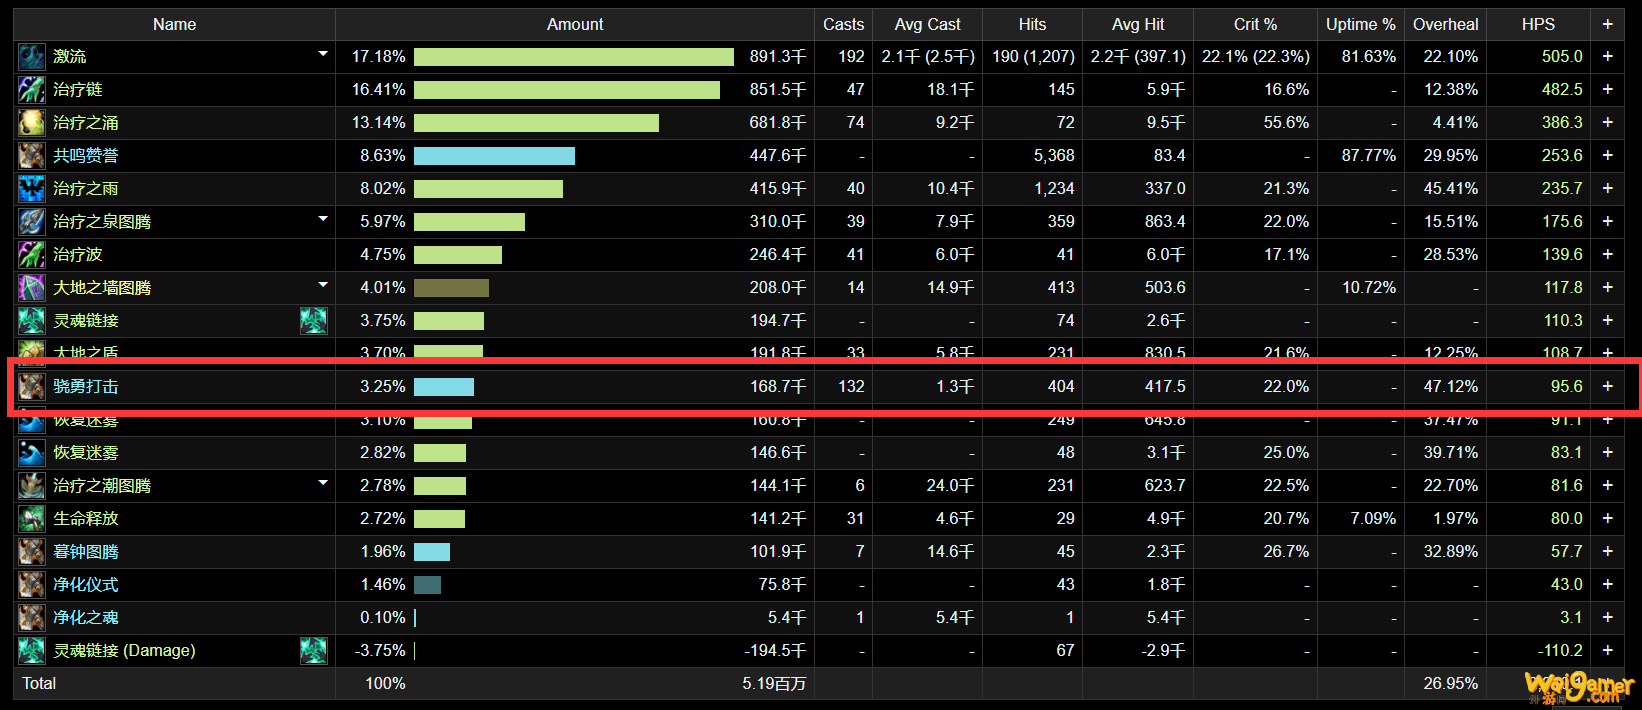Click the 5.19百万 total amount

tap(774, 684)
